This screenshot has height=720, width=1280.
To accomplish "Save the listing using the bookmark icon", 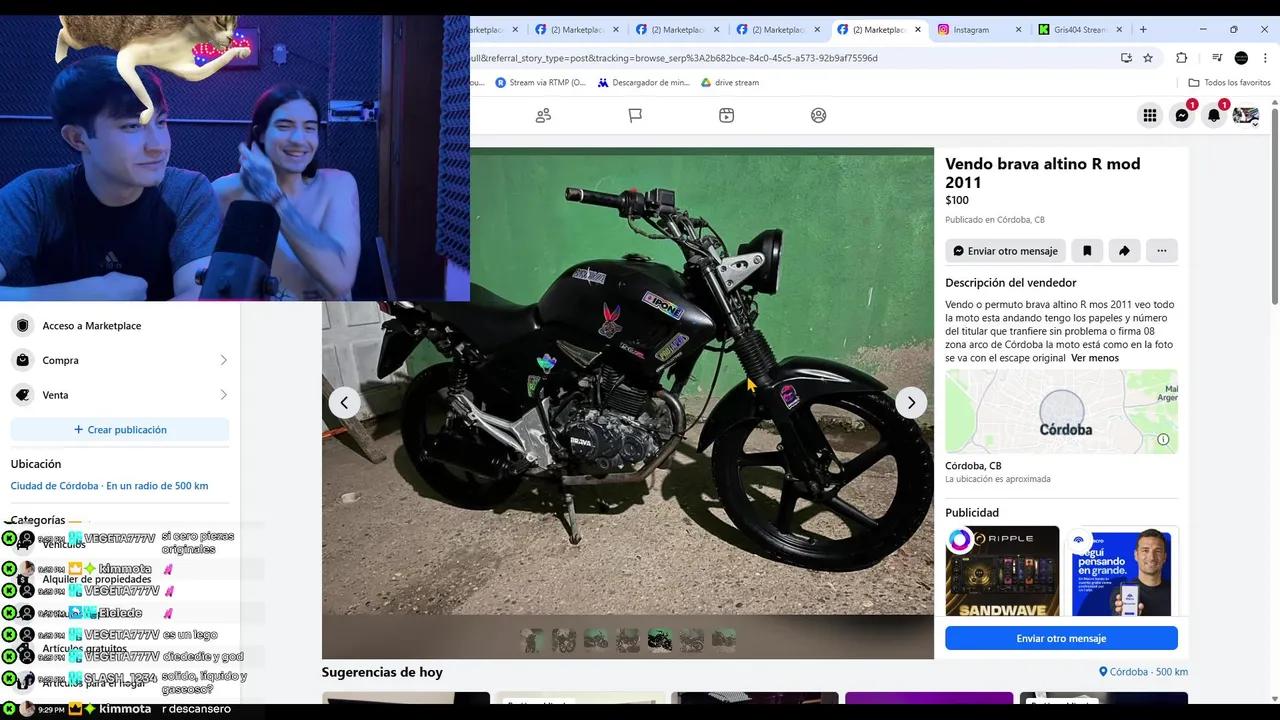I will [1087, 250].
